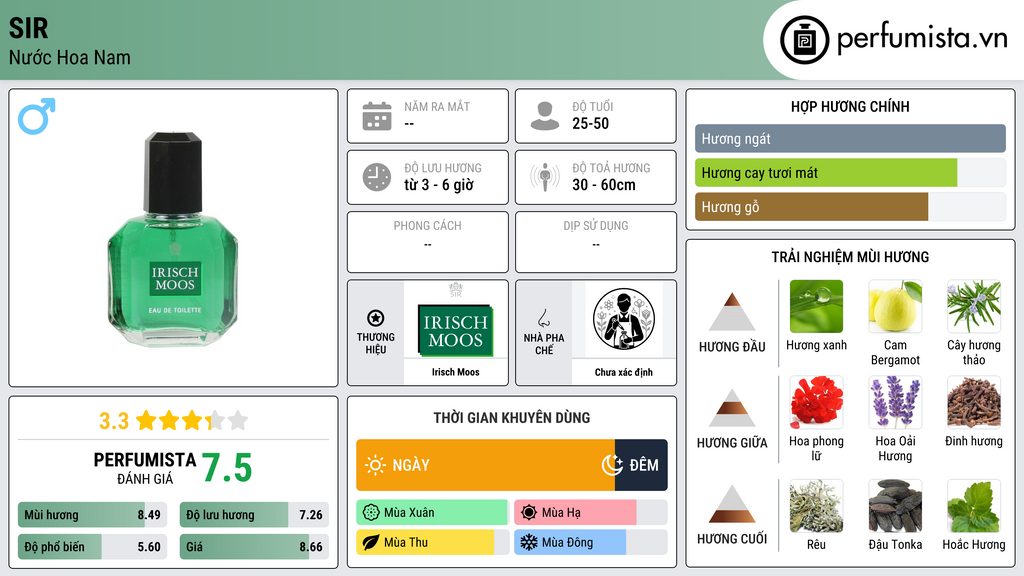Click the male gender symbol icon
1024x576 pixels.
[37, 116]
